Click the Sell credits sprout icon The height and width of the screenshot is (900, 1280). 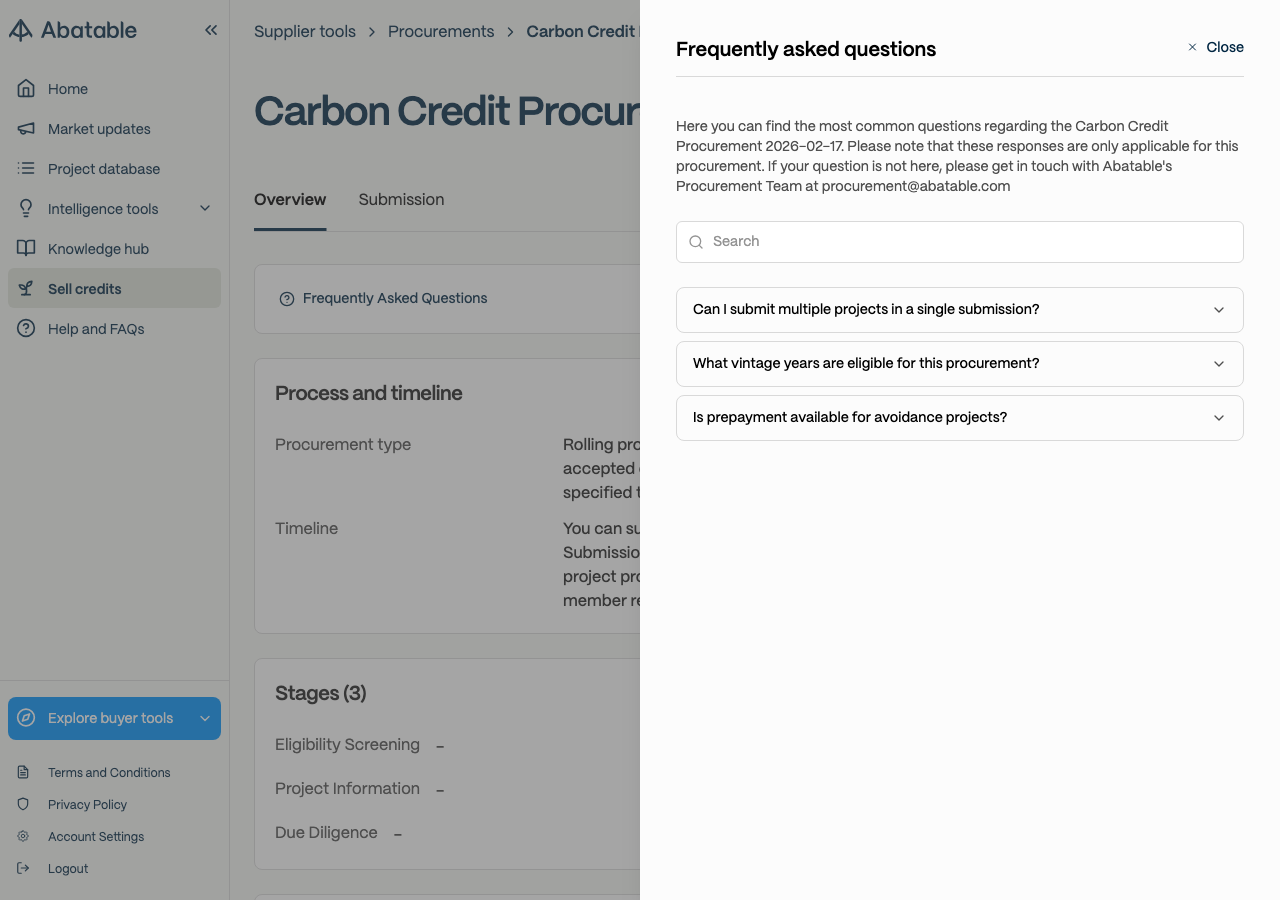point(26,288)
